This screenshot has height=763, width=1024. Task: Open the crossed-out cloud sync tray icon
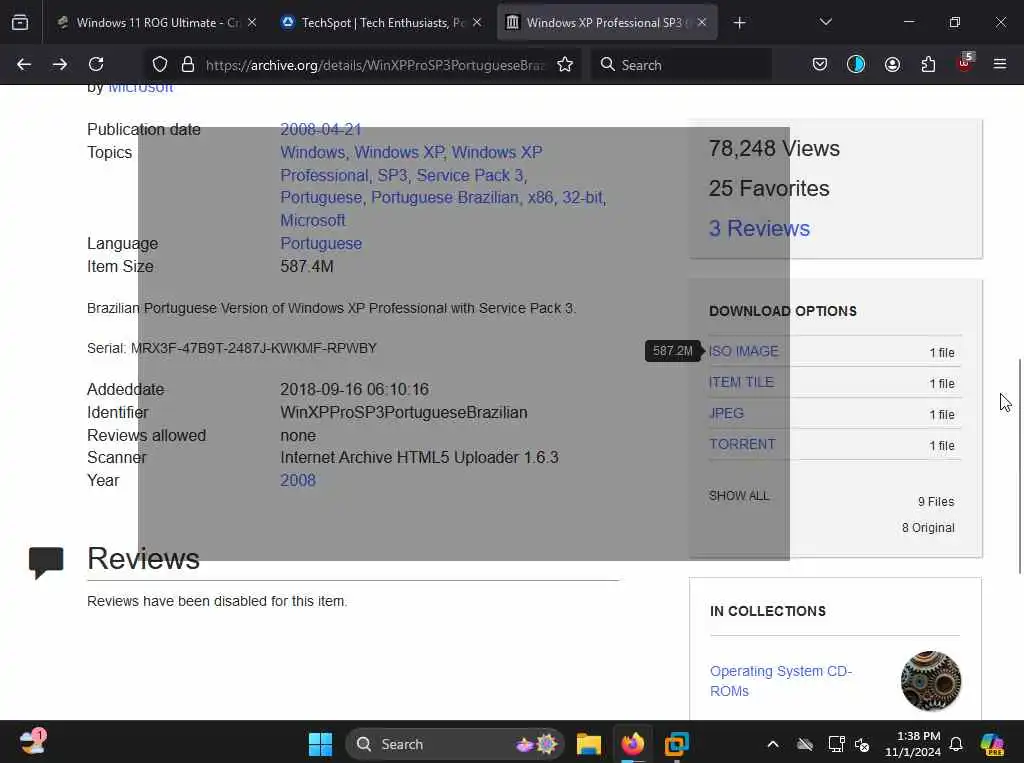(x=805, y=744)
